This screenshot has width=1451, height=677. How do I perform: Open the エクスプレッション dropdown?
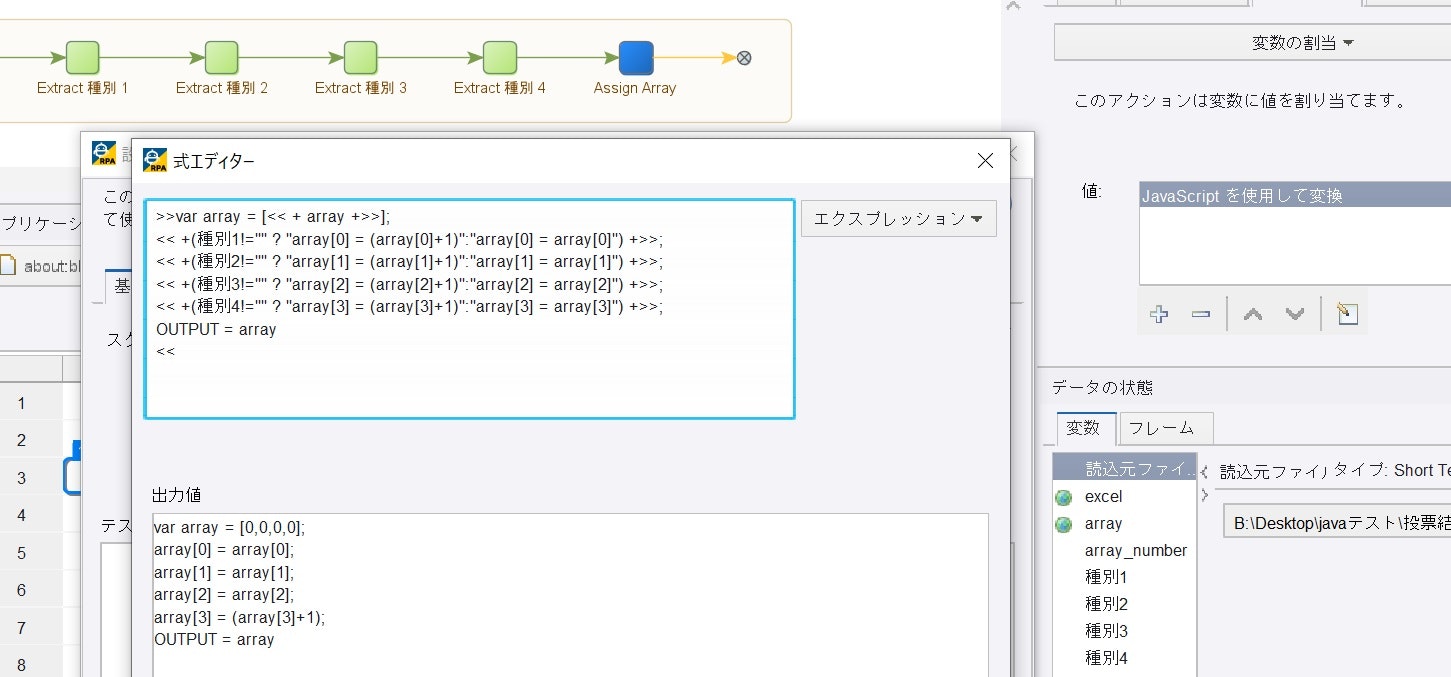tap(898, 218)
